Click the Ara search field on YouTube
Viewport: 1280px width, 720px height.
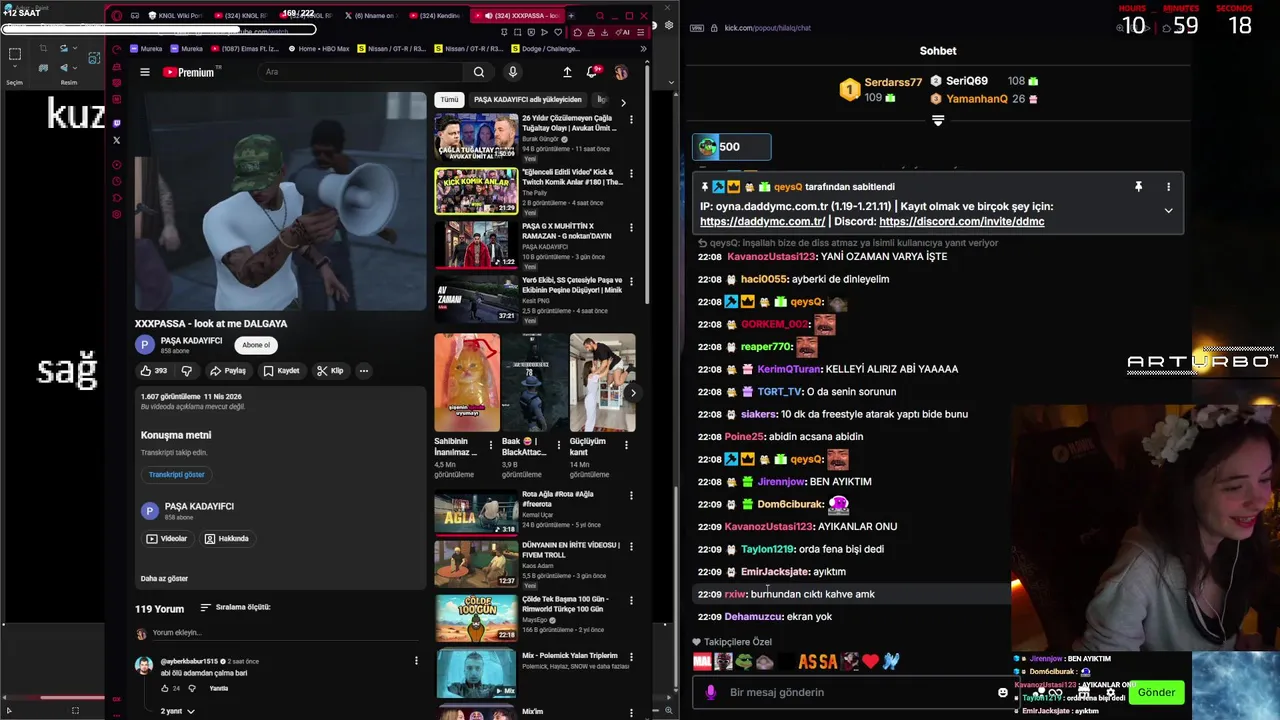coord(362,72)
